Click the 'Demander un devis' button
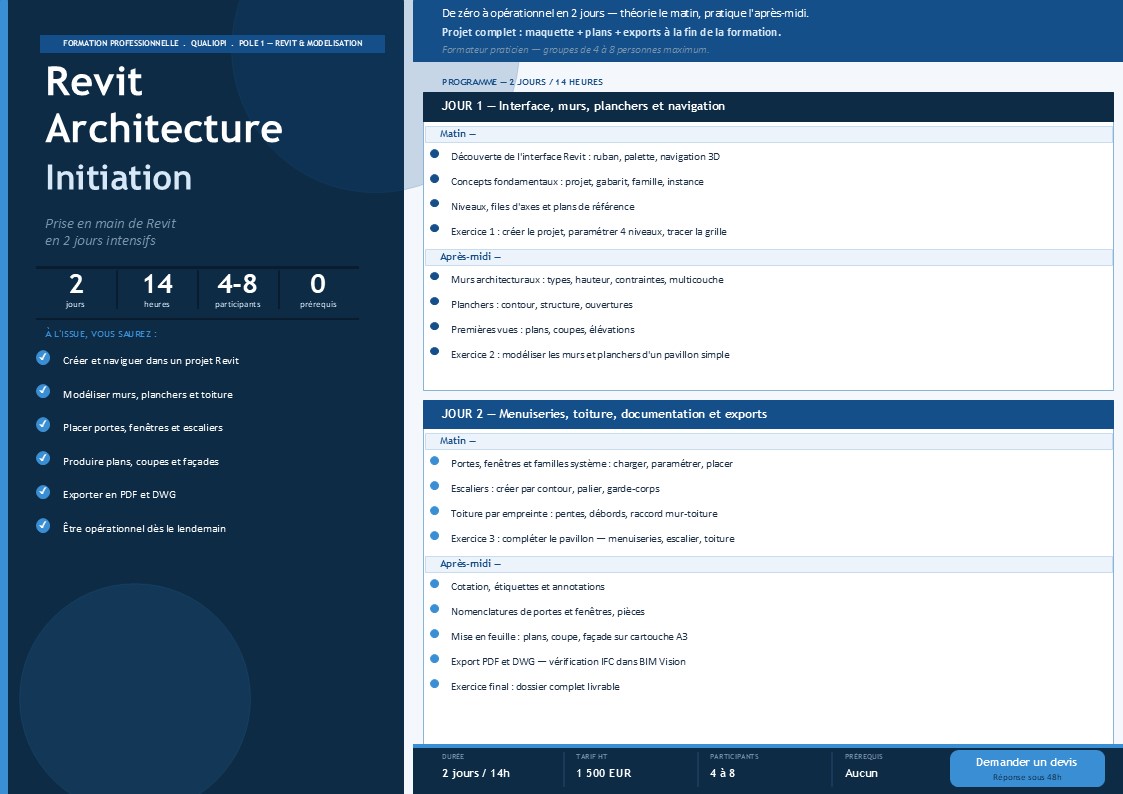The image size is (1123, 794). pos(1027,768)
